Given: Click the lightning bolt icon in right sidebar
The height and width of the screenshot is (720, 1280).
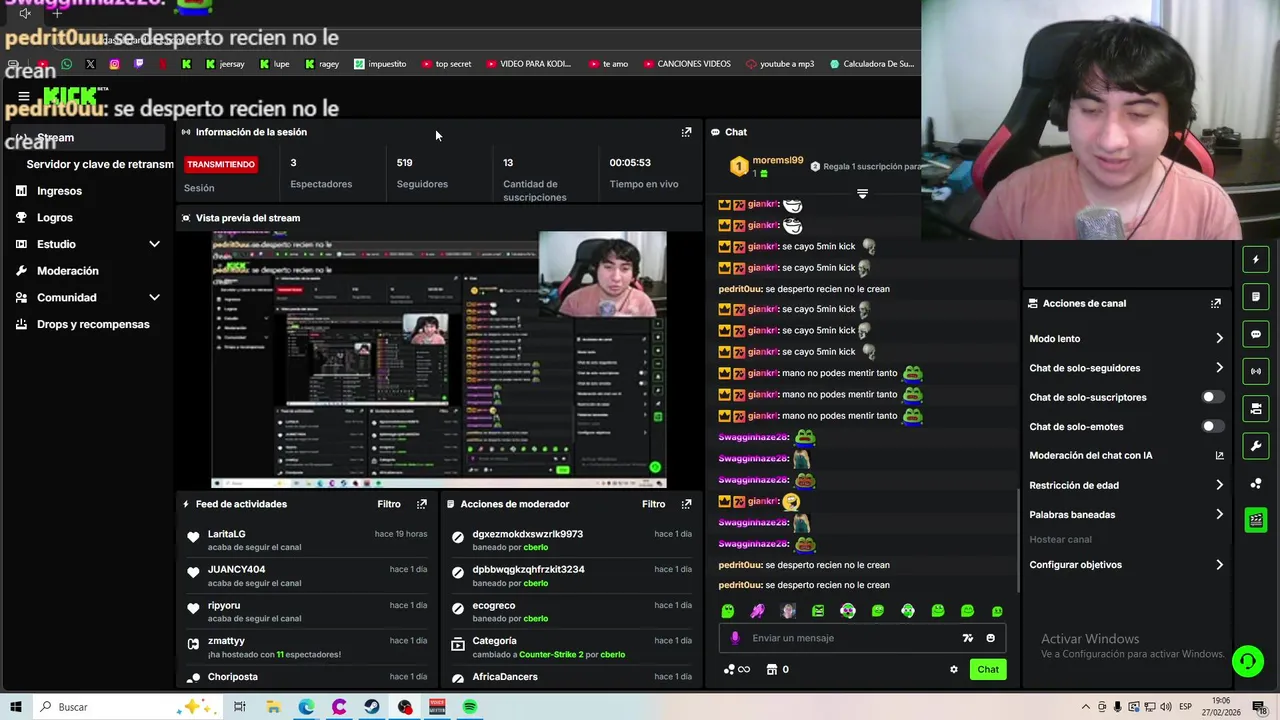Looking at the screenshot, I should pyautogui.click(x=1256, y=260).
